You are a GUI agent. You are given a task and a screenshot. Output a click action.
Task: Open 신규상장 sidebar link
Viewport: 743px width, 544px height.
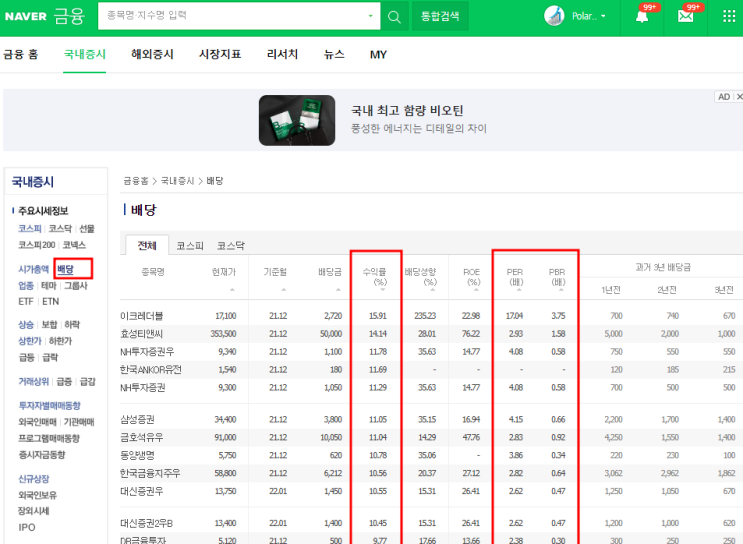point(34,479)
